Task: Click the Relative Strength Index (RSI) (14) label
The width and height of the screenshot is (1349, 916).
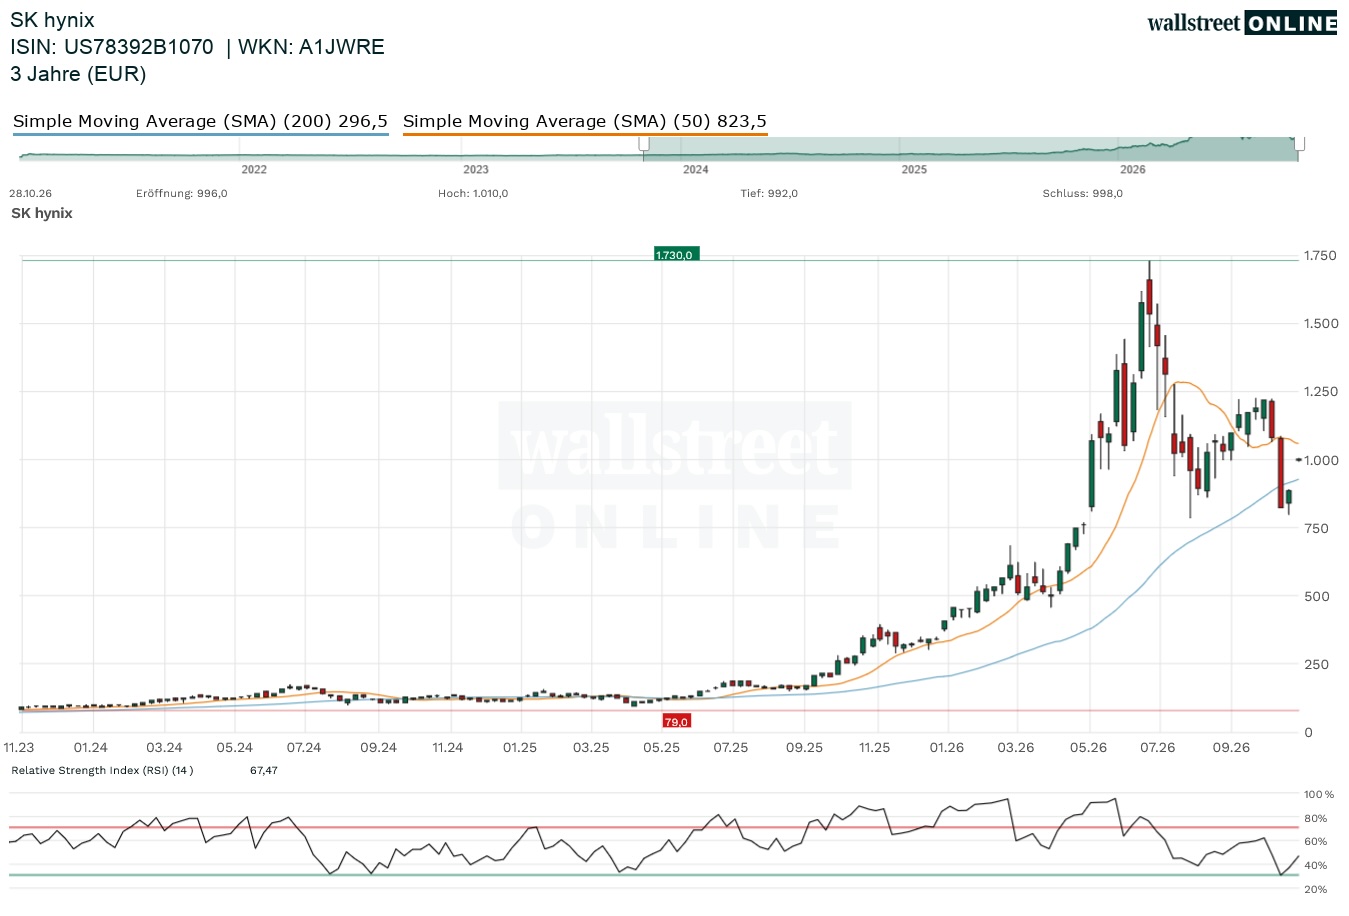Action: pyautogui.click(x=102, y=770)
